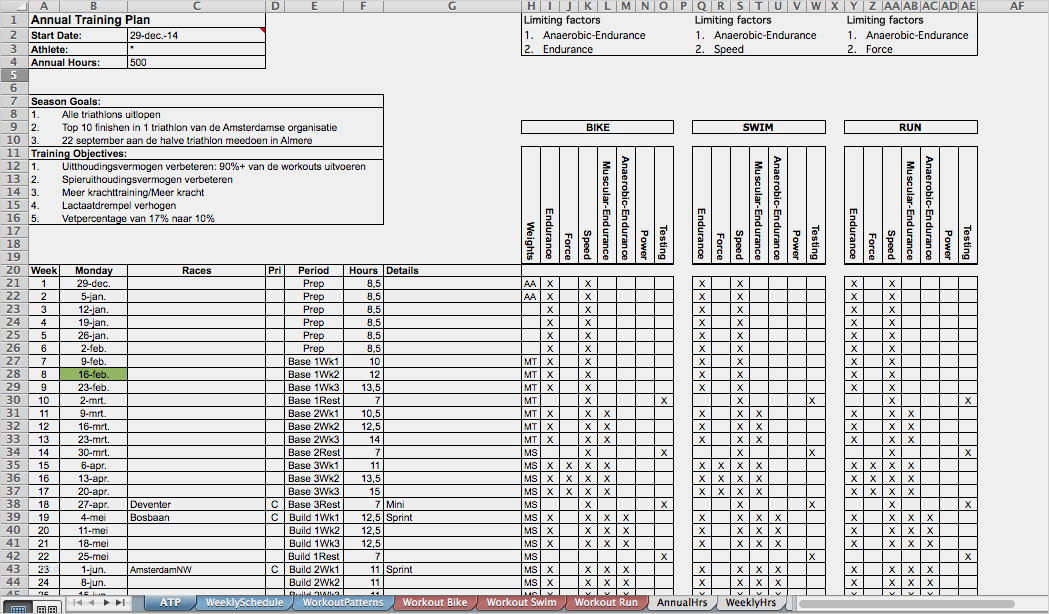
Task: Open the Workout Run tab
Action: coord(606,603)
